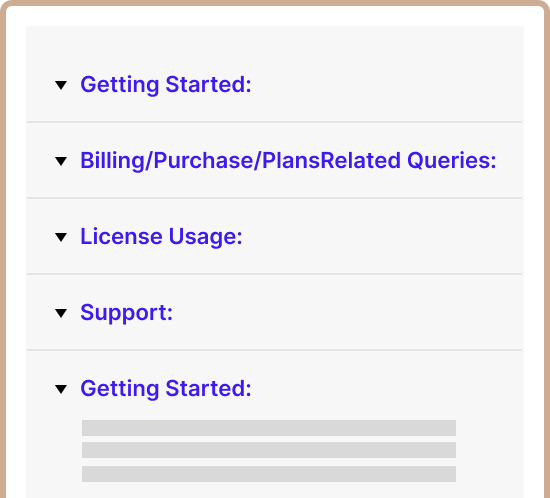The height and width of the screenshot is (498, 550).
Task: Click the first gray placeholder text line
Action: point(269,428)
